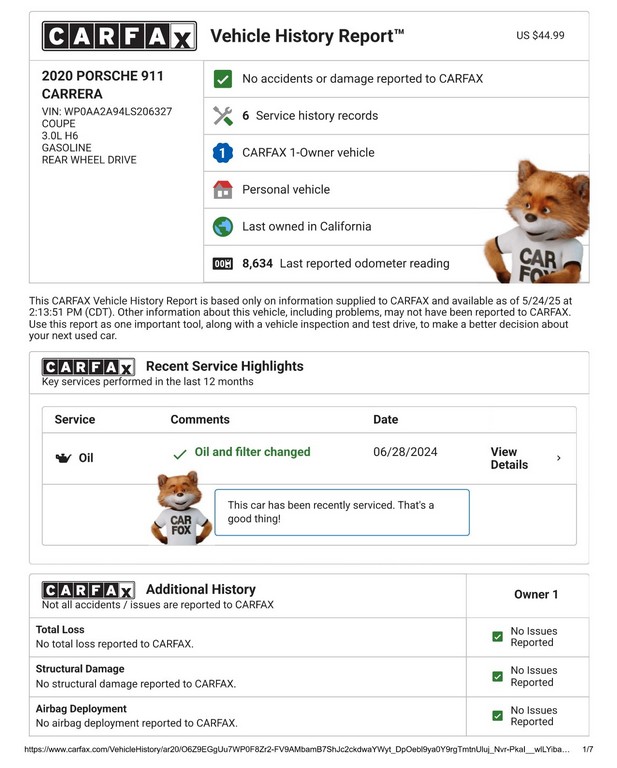Click the 8,634 Last reported odometer reading row

click(x=396, y=264)
